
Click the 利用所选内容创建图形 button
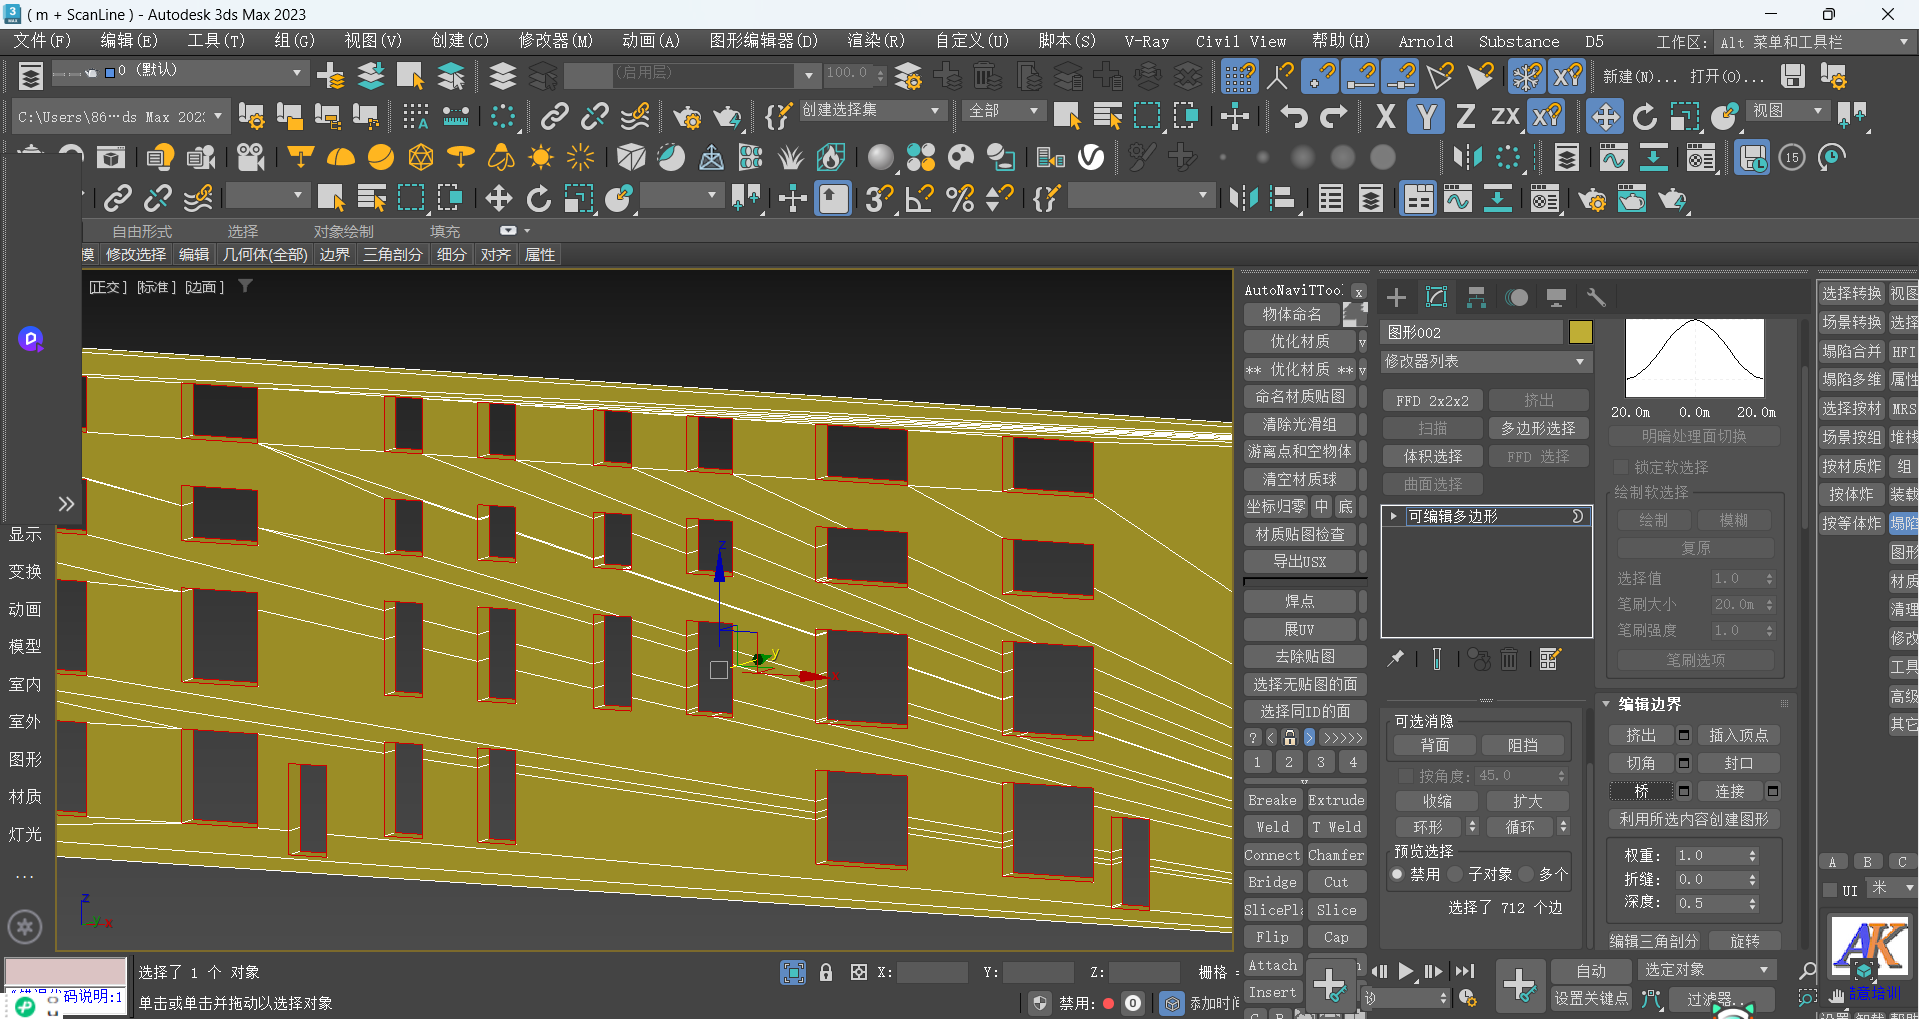(x=1694, y=819)
